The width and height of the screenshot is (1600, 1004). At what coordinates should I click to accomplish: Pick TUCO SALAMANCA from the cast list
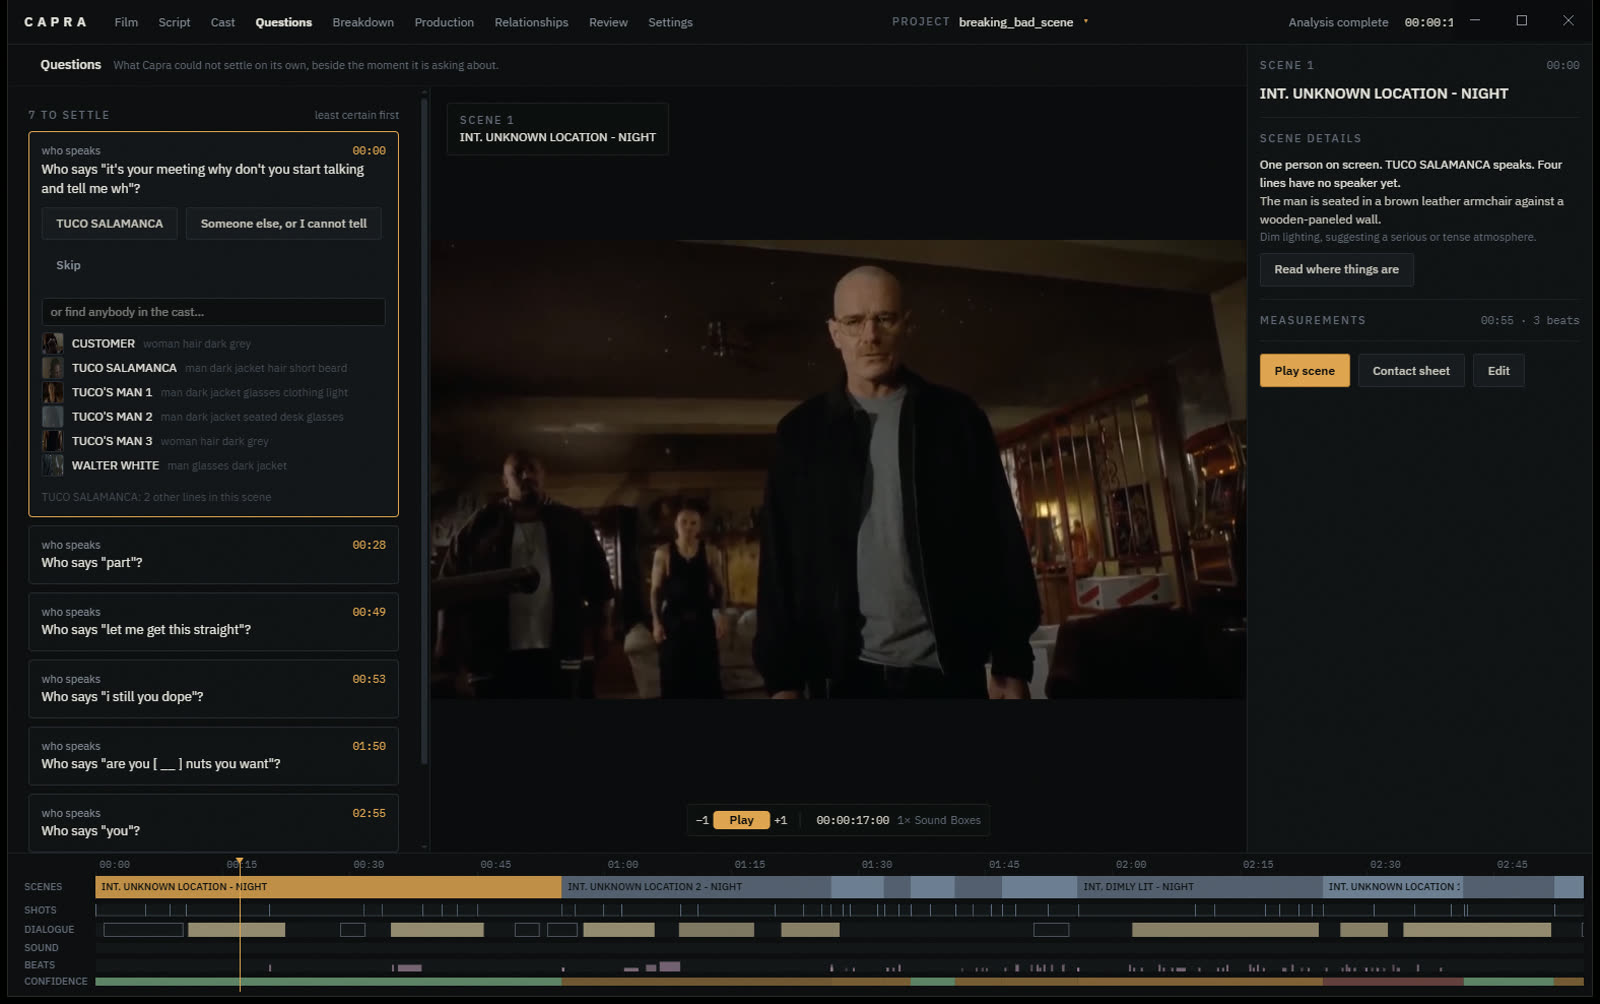(213, 368)
